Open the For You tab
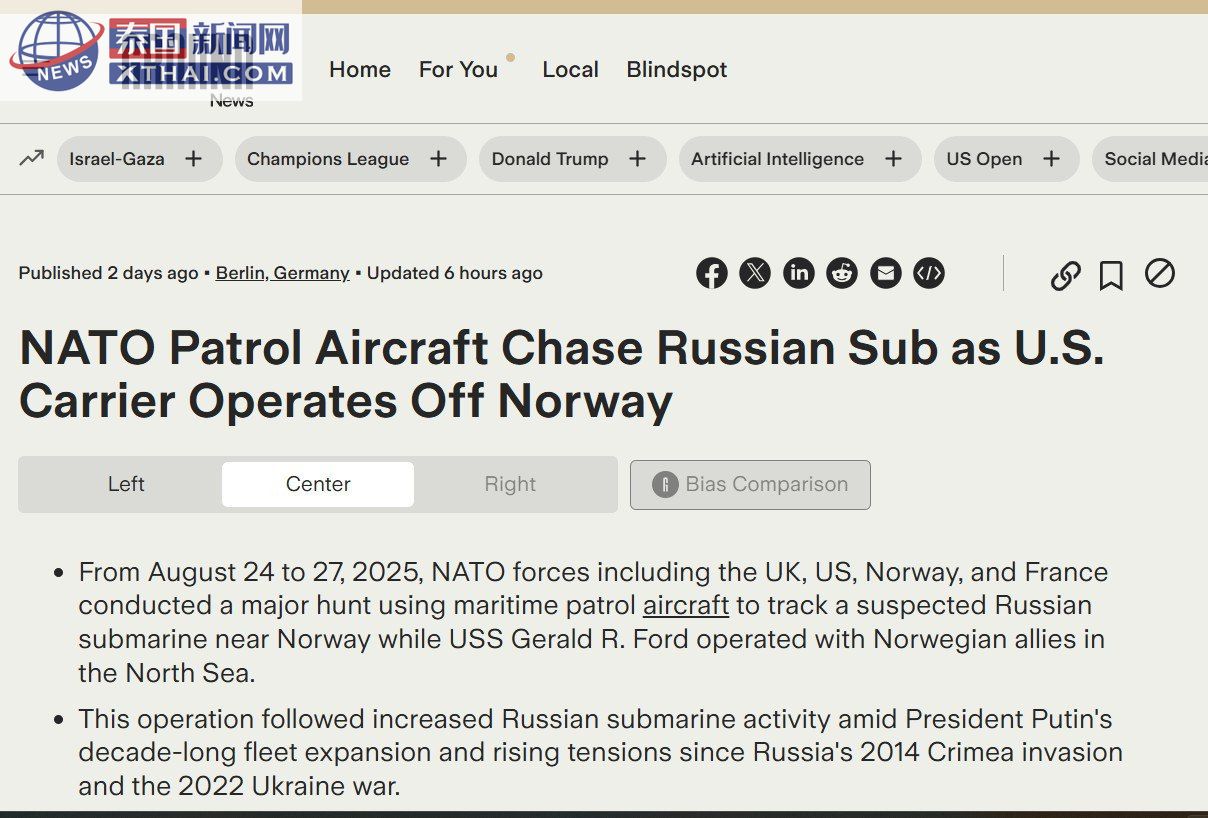The image size is (1208, 818). (458, 69)
